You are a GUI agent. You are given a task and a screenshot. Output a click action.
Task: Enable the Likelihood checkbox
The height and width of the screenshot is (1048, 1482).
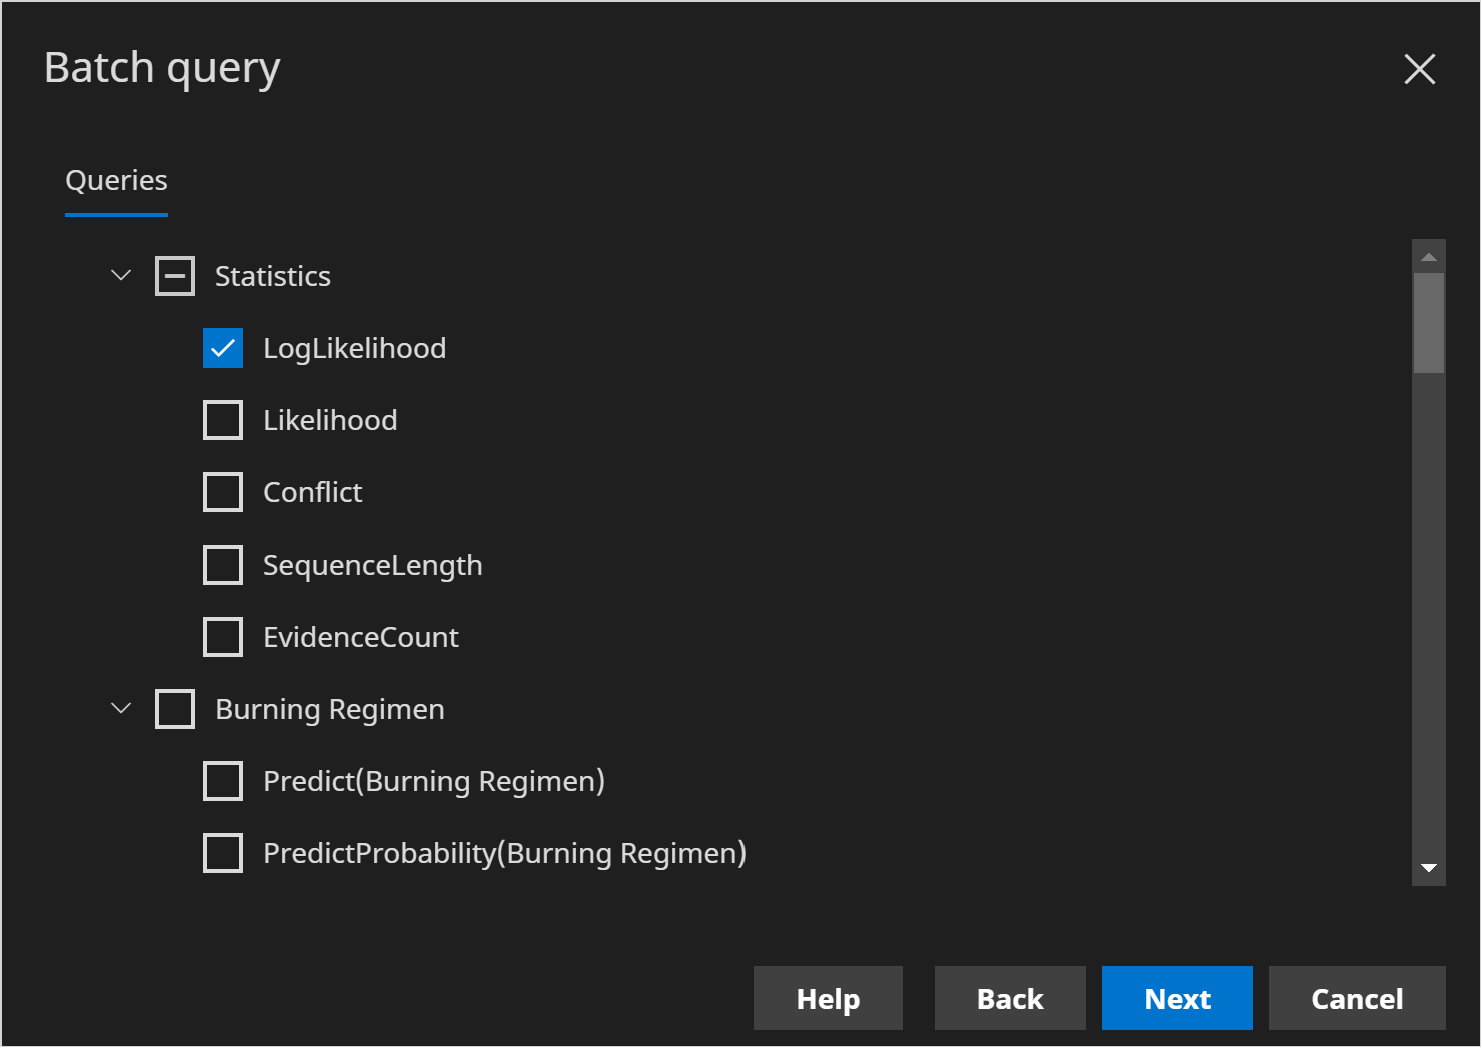point(223,420)
